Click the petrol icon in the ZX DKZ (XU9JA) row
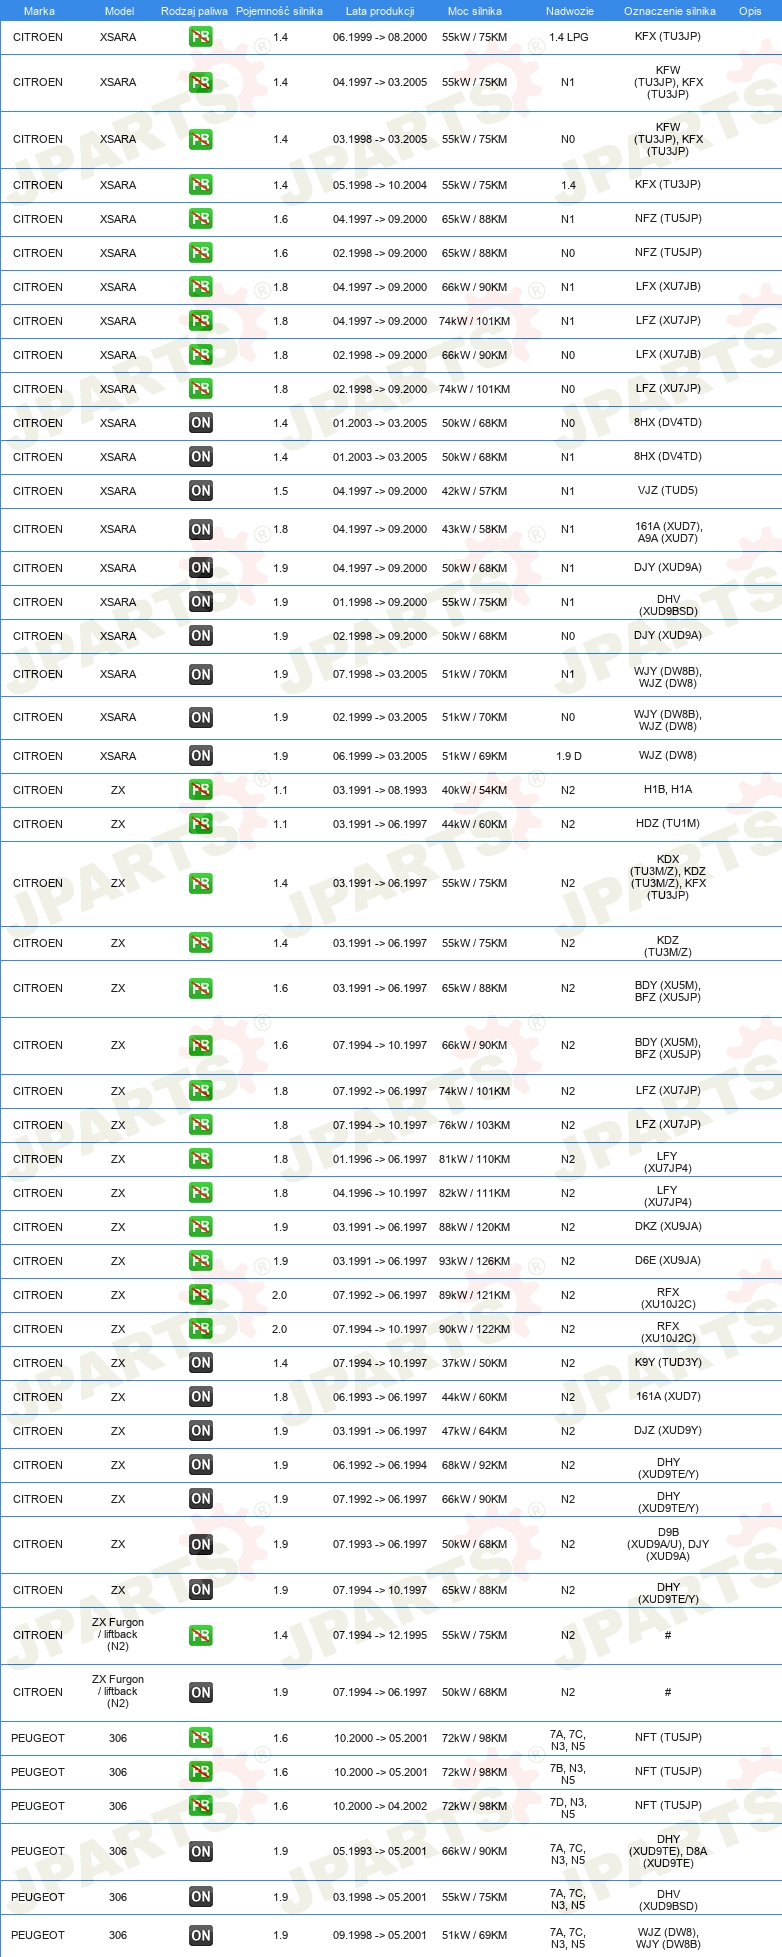The image size is (782, 1957). tap(201, 1227)
